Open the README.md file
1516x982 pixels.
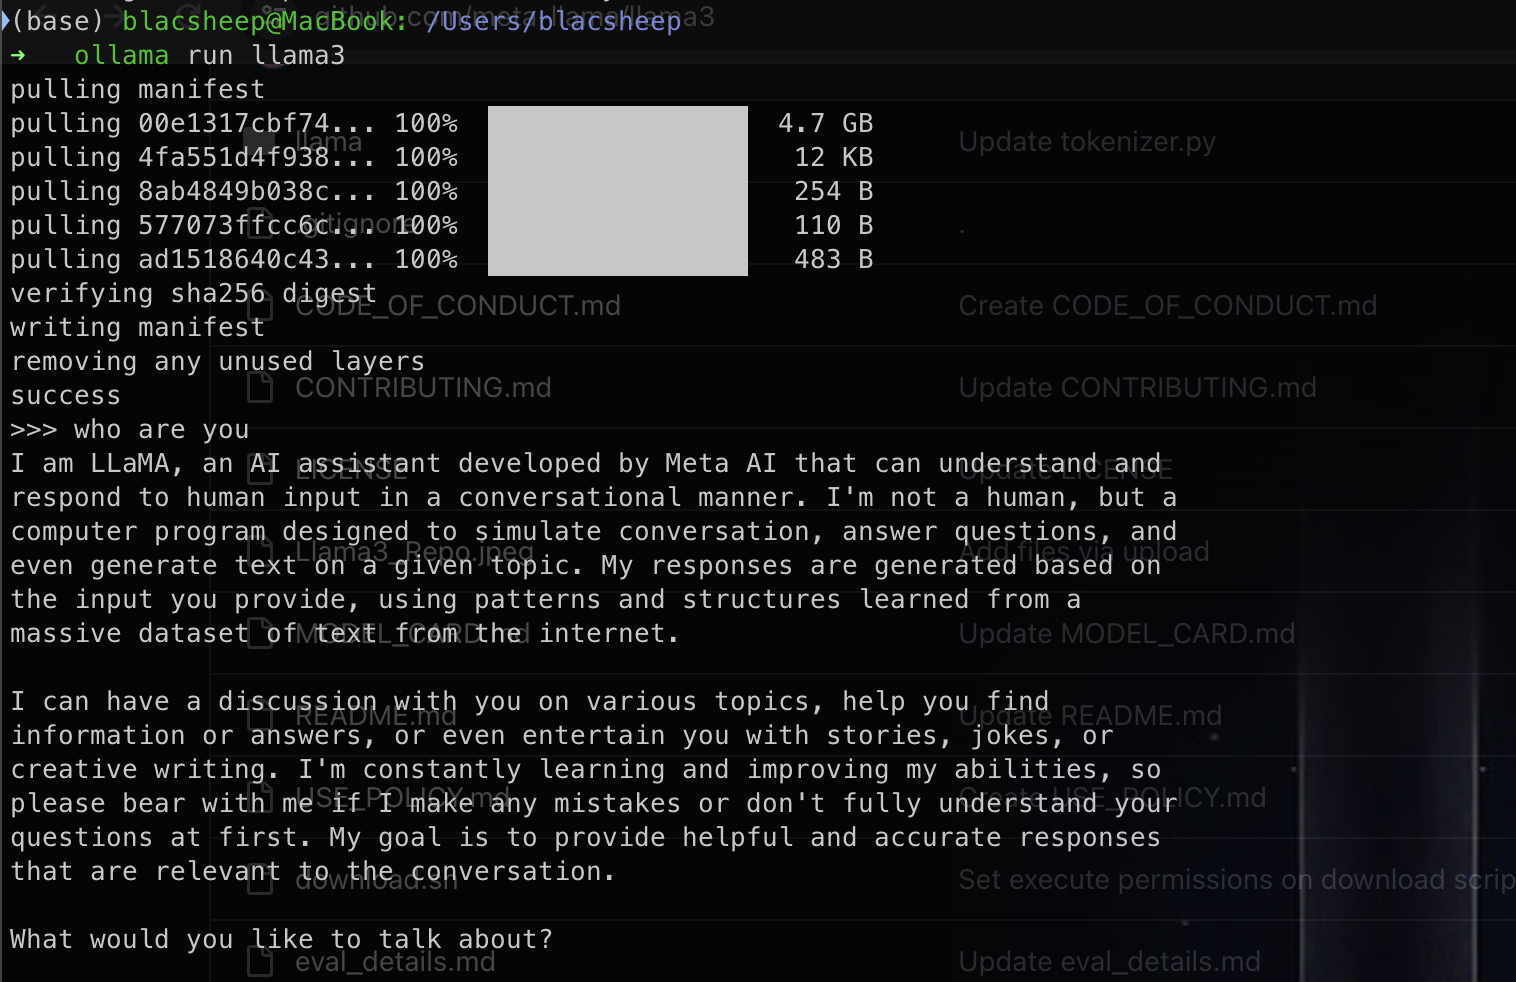tap(376, 716)
